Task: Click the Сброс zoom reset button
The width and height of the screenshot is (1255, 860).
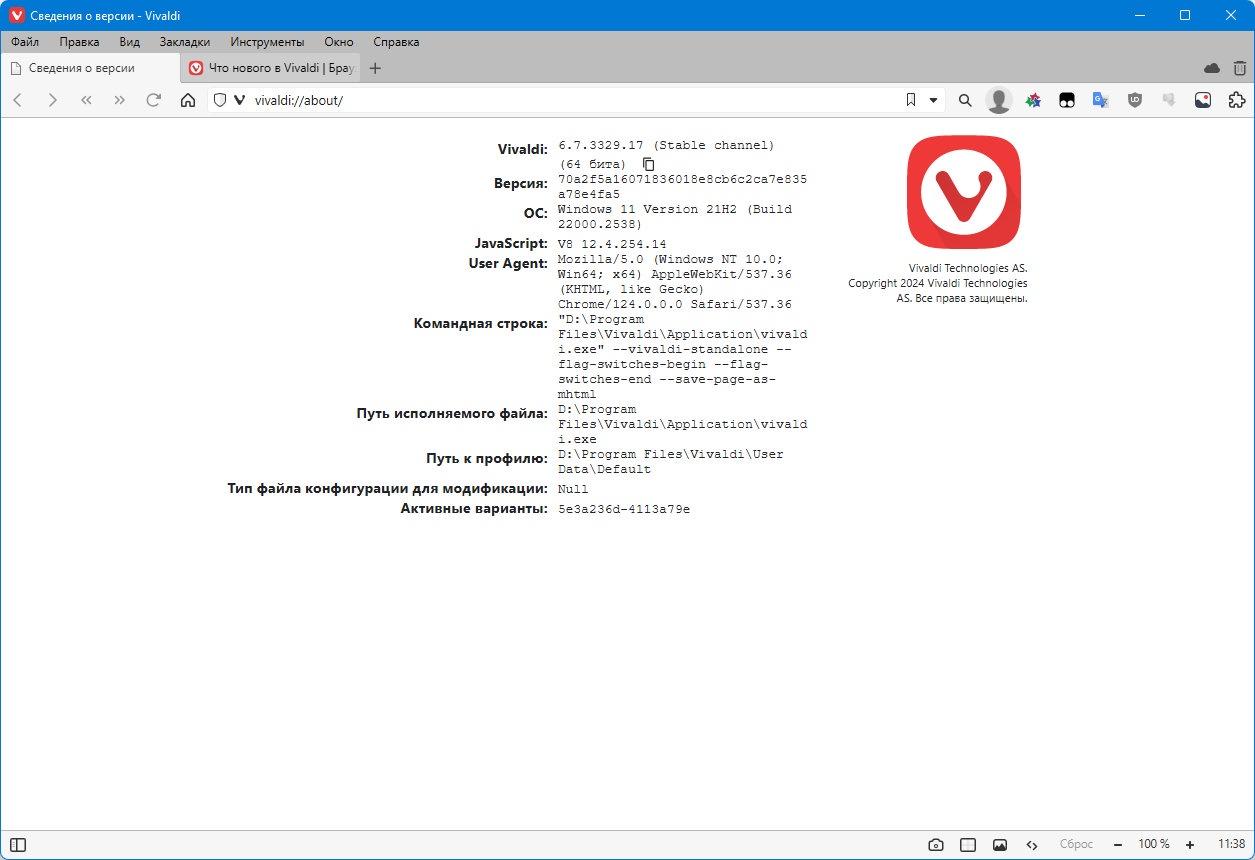Action: (1076, 845)
